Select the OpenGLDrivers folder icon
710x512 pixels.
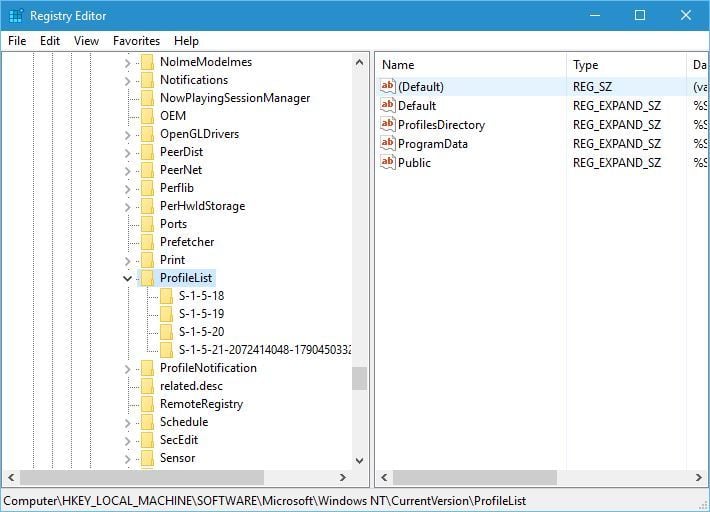[147, 134]
